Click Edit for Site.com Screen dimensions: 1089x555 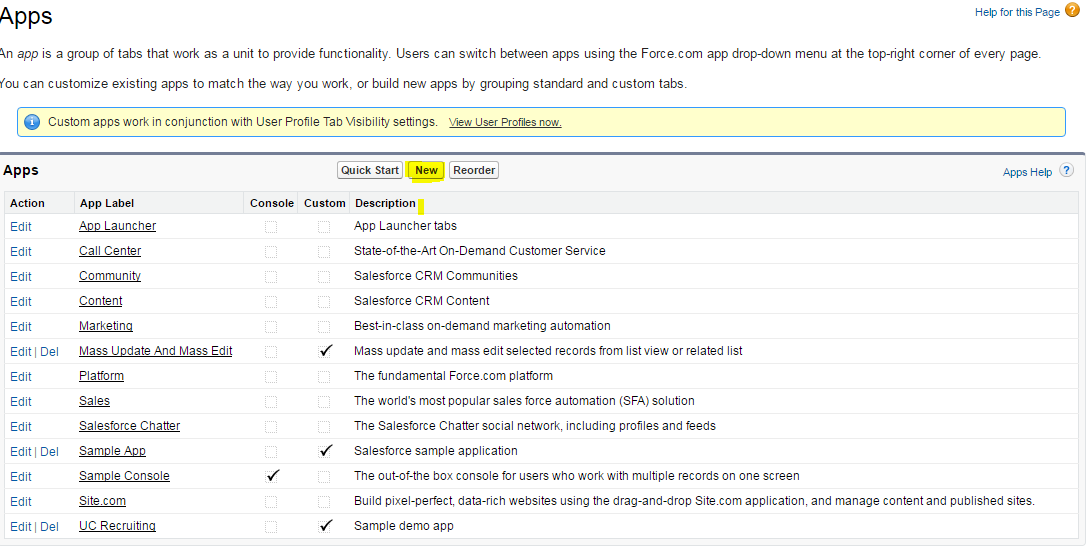[x=21, y=502]
